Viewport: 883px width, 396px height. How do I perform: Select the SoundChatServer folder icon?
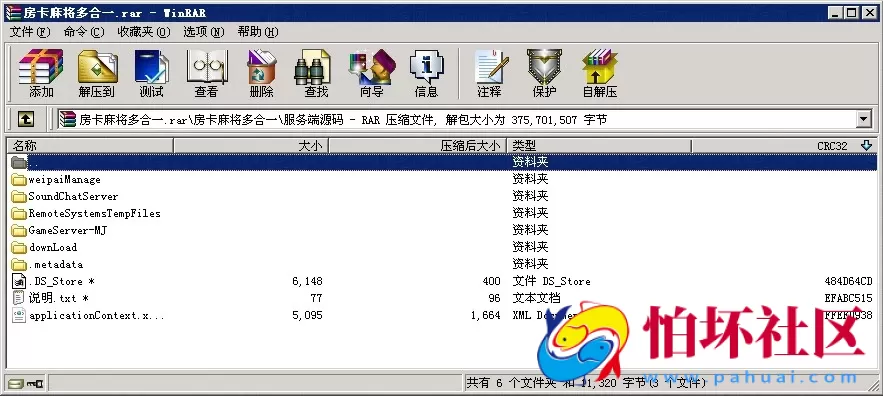pyautogui.click(x=19, y=197)
